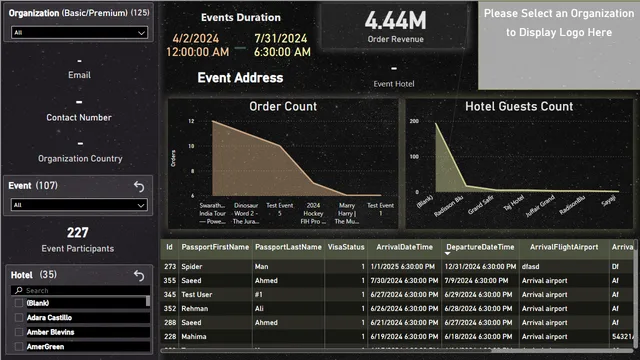The height and width of the screenshot is (360, 640).
Task: Select last name cell 'Ali'
Action: coord(259,309)
